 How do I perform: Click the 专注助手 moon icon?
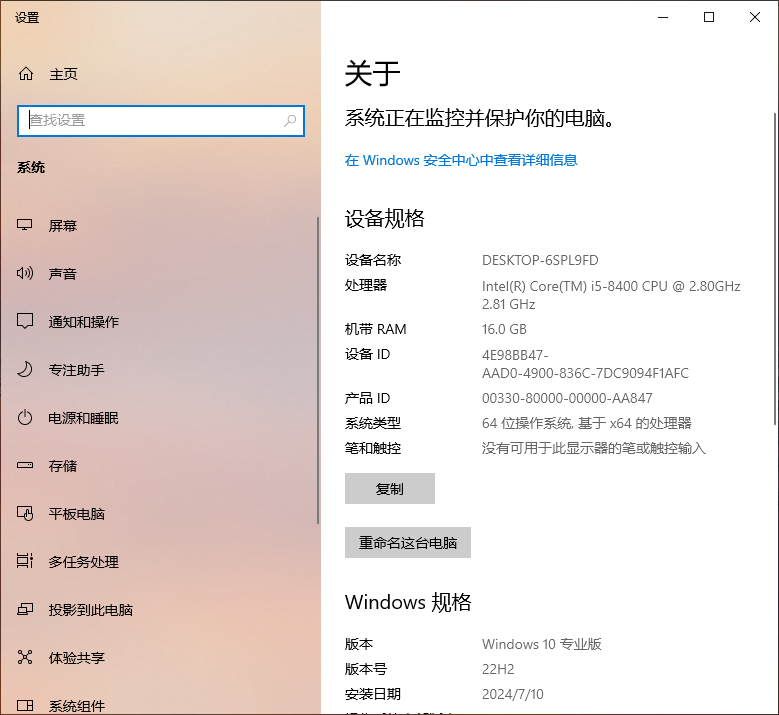25,369
